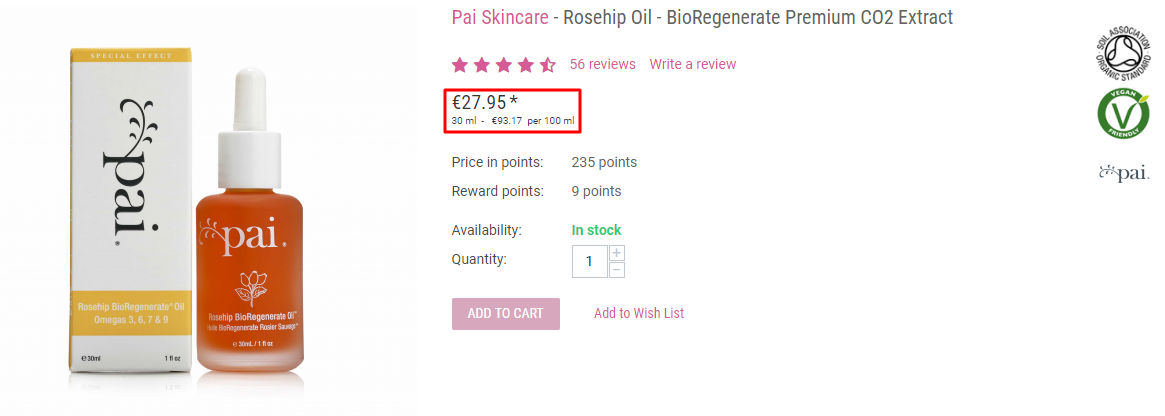The image size is (1165, 416).
Task: Open the 56 reviews link
Action: point(603,64)
